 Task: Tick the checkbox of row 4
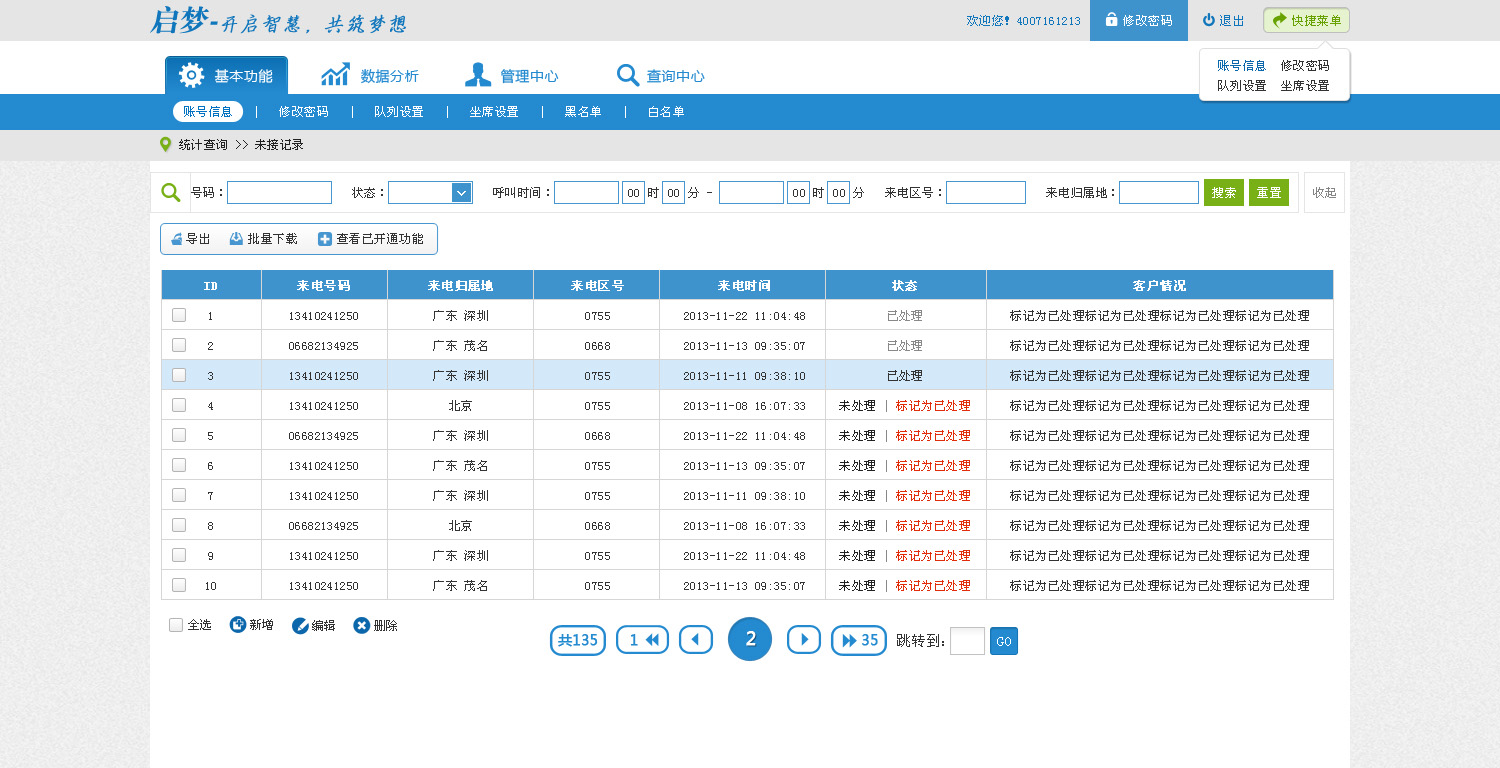179,404
